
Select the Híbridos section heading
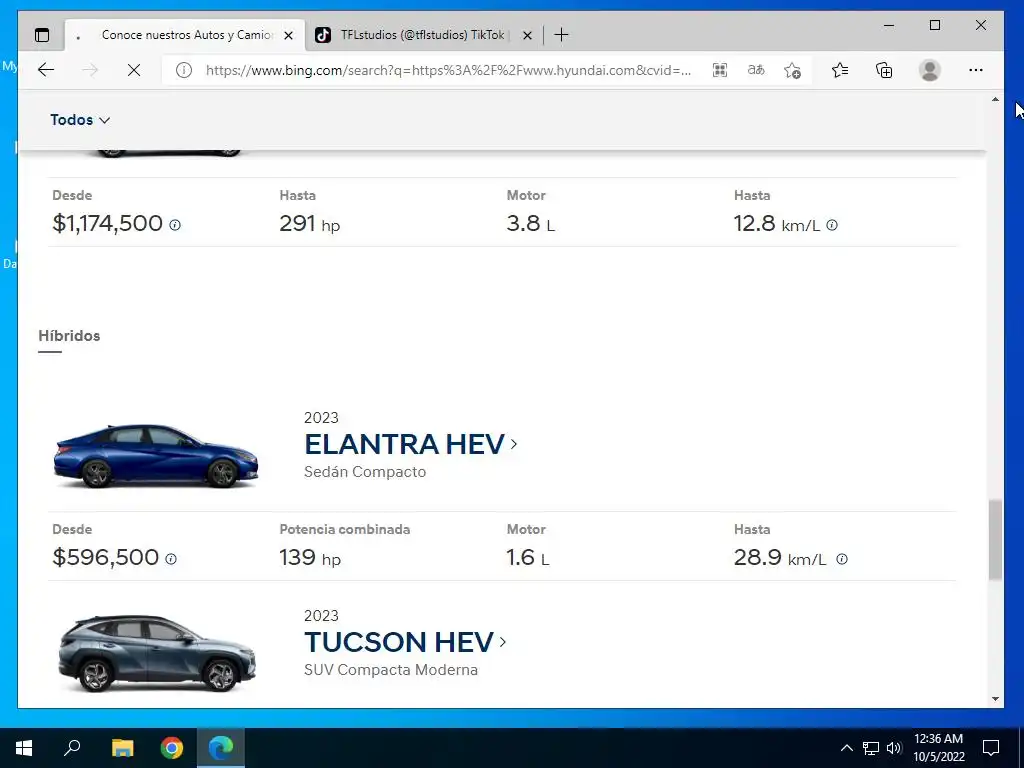click(69, 336)
